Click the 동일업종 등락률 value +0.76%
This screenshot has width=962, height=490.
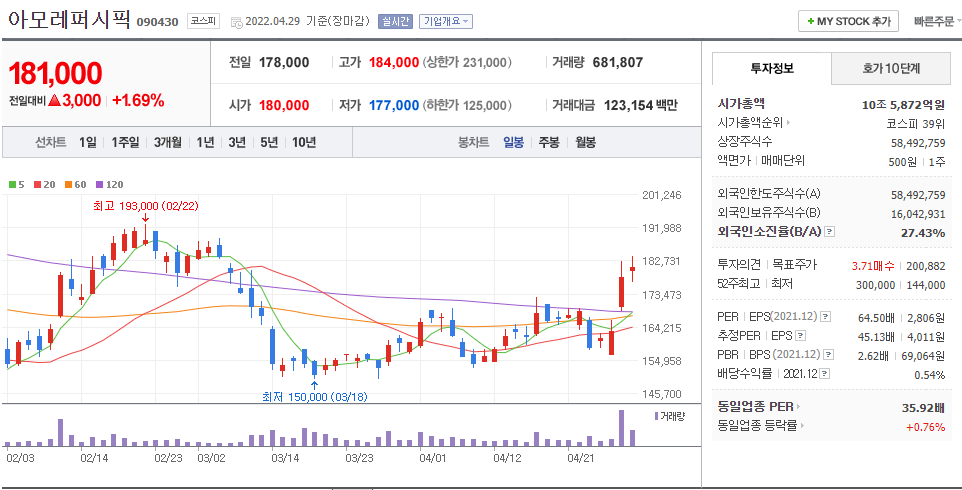click(925, 427)
